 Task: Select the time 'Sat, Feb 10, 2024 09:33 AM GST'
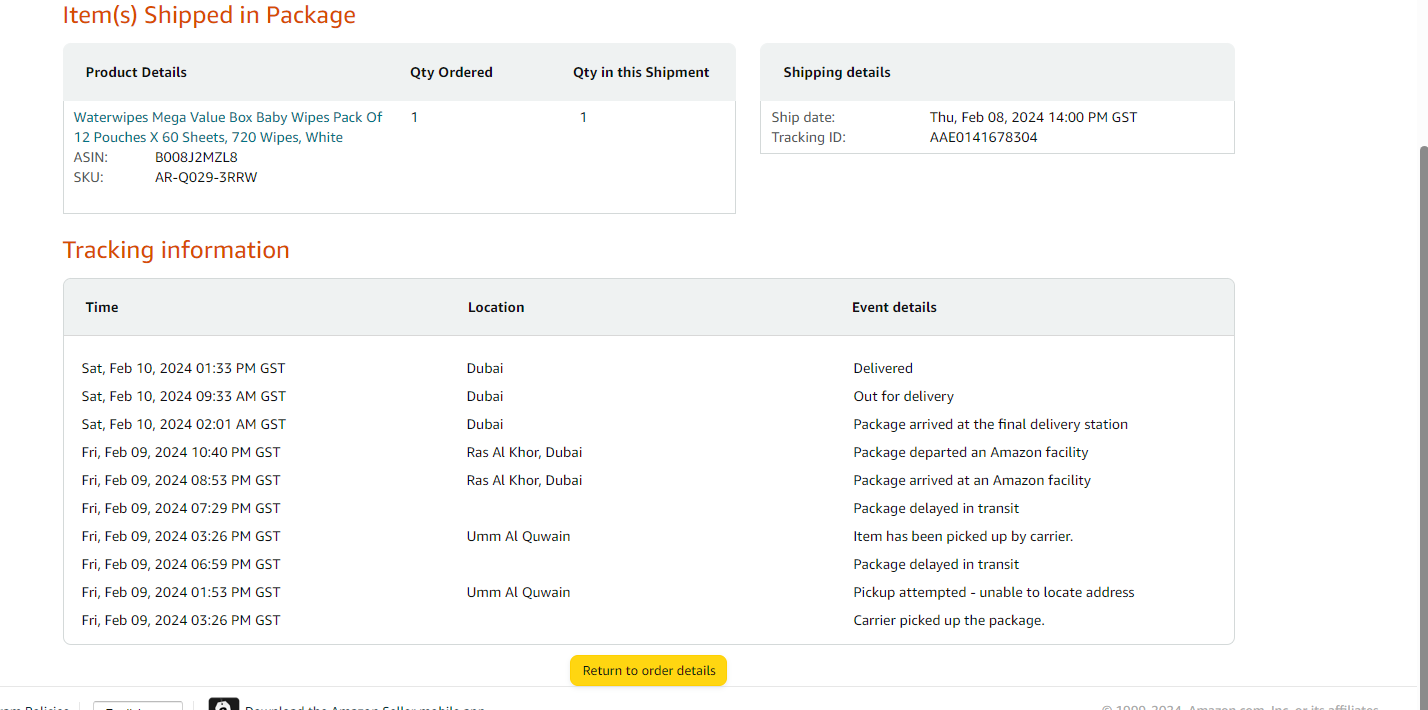[x=184, y=396]
